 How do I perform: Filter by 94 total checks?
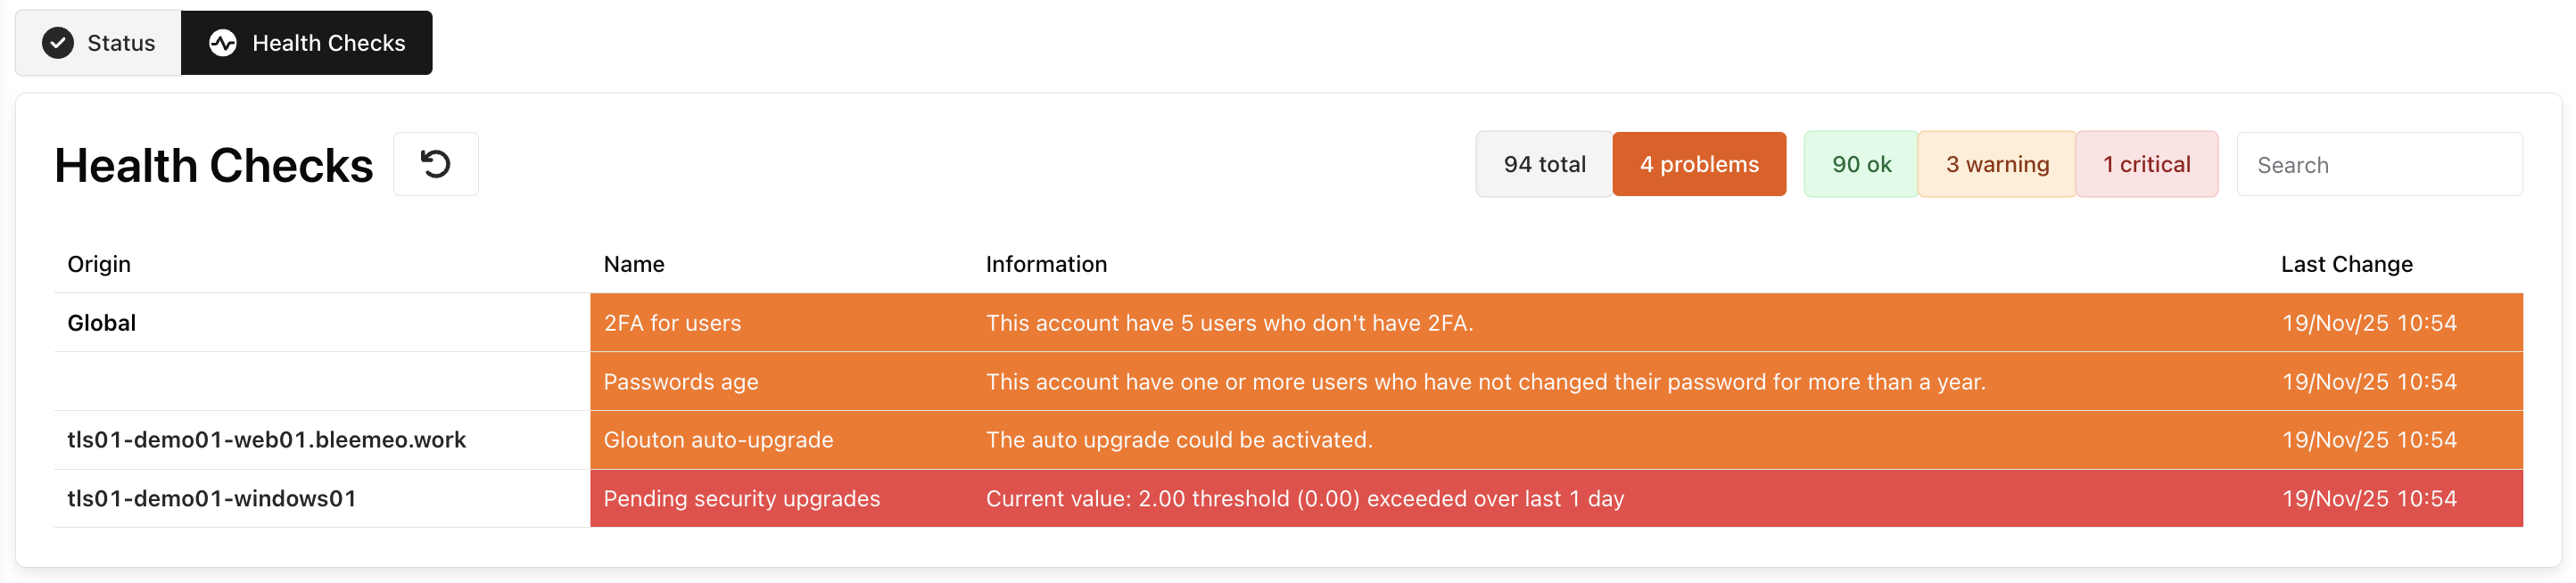[1543, 163]
